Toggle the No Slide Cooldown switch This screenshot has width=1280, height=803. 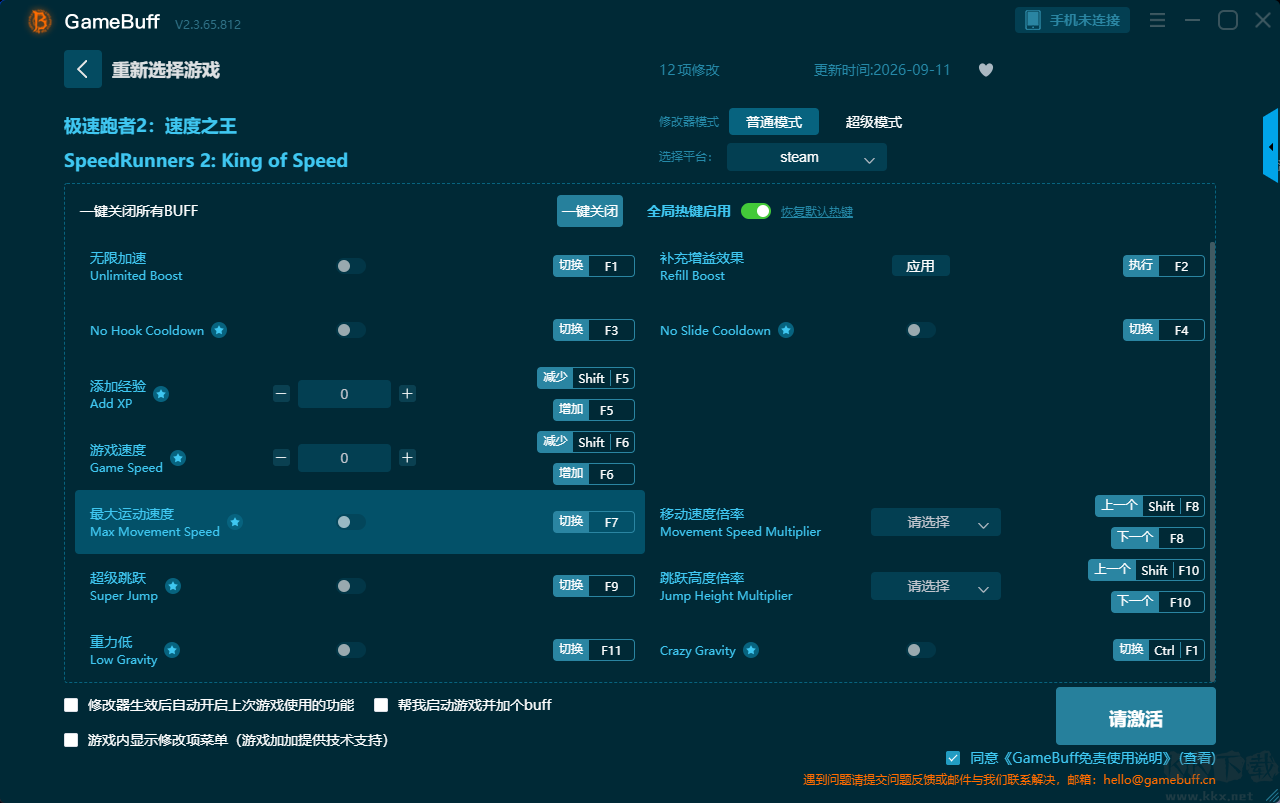(921, 330)
